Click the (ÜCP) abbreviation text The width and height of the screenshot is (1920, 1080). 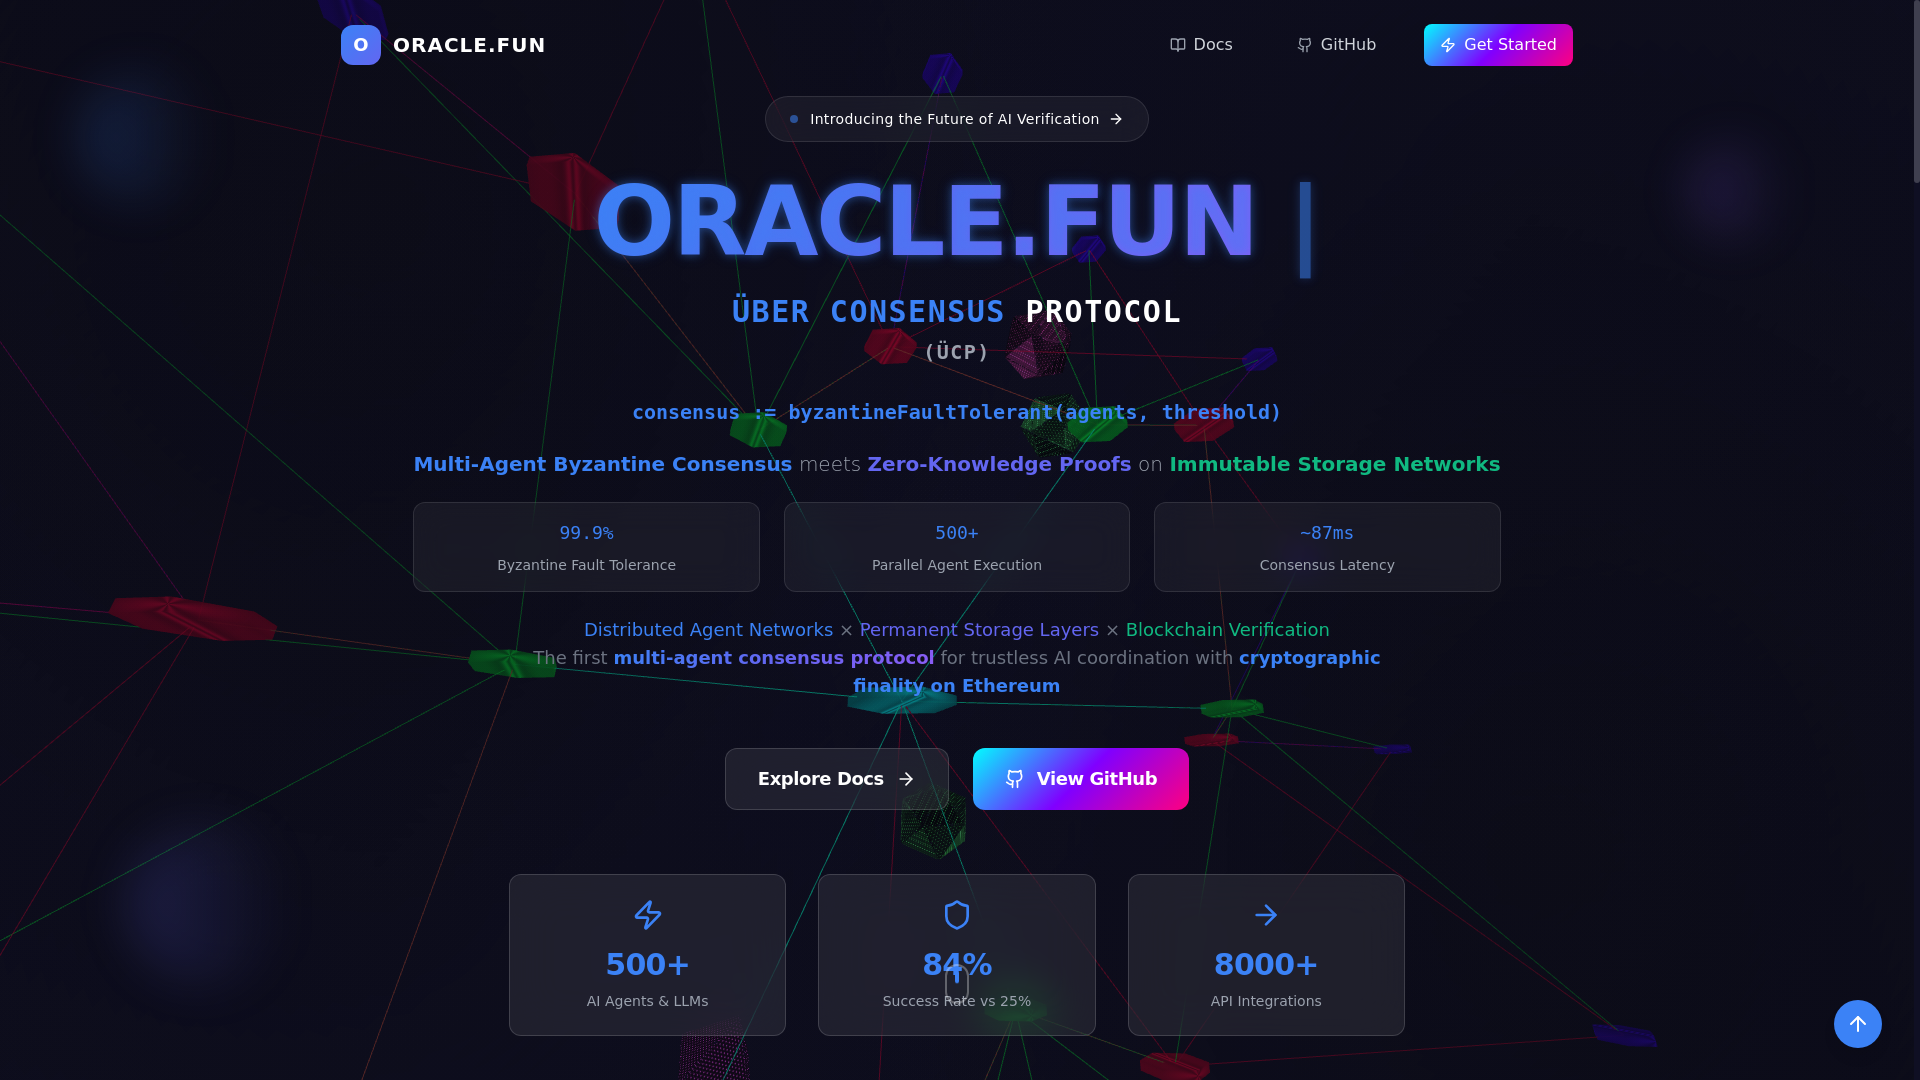(957, 352)
